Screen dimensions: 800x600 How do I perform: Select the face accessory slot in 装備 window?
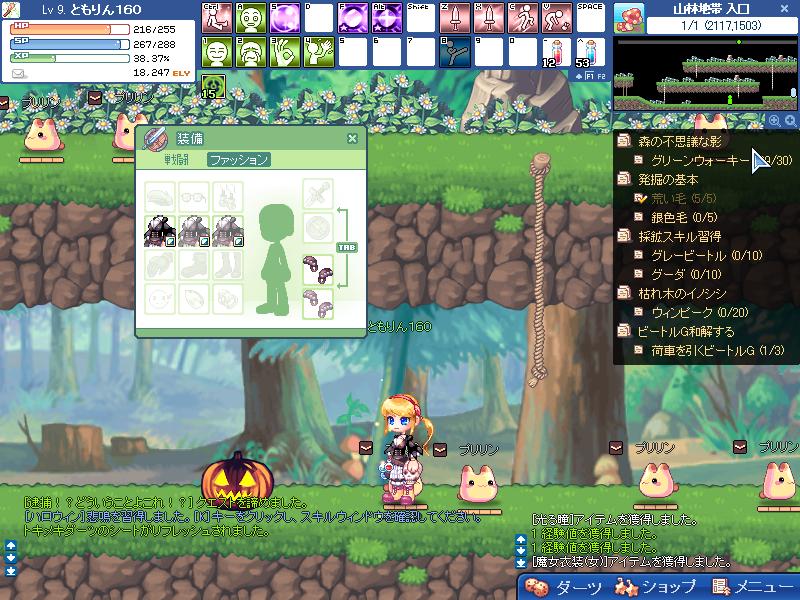coord(160,299)
